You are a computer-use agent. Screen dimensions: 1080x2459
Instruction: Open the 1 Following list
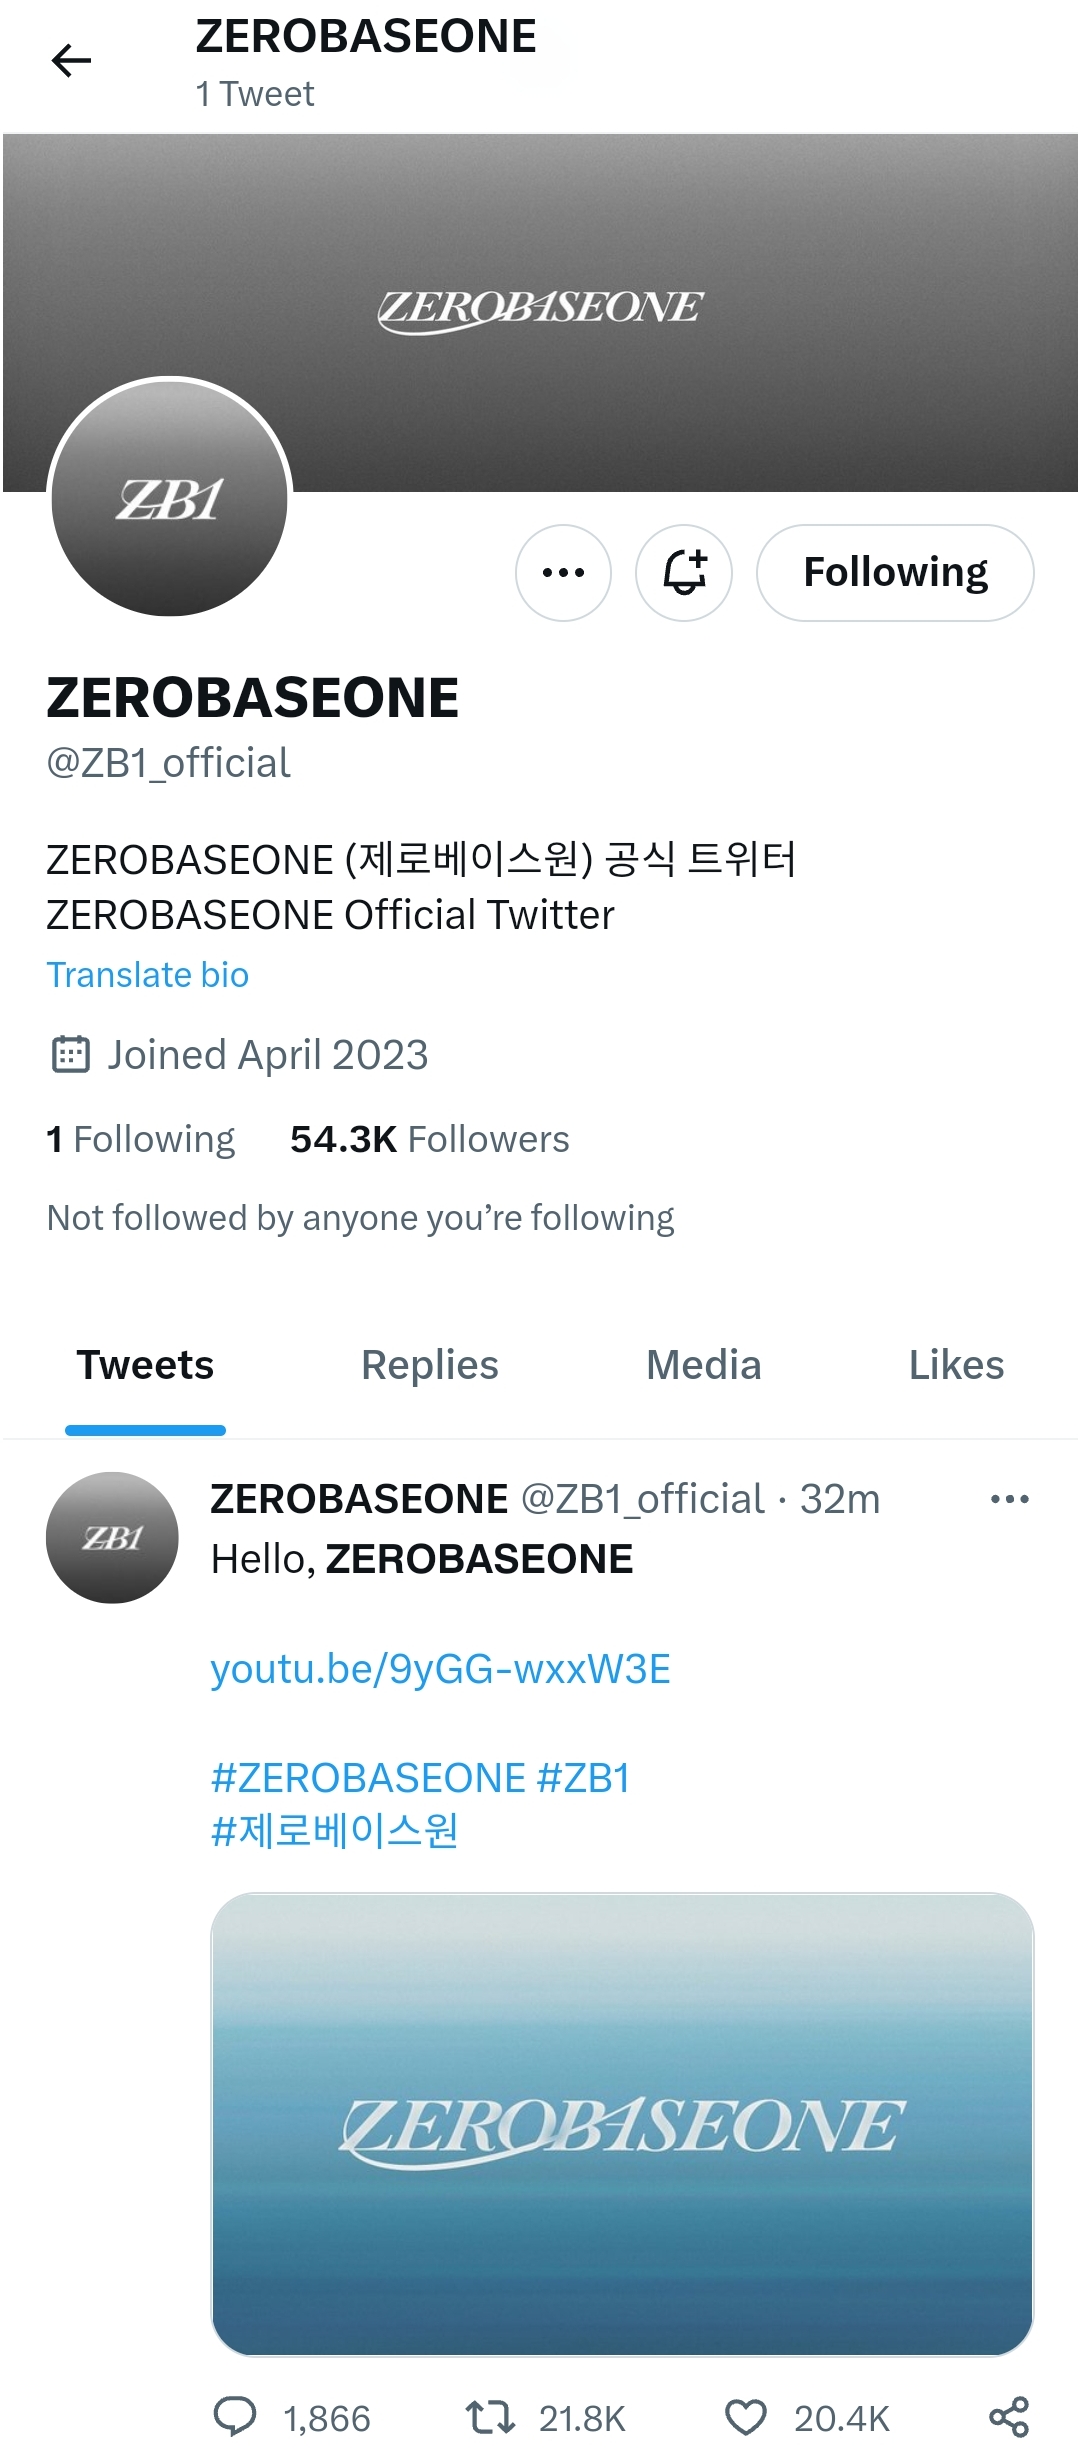141,1139
